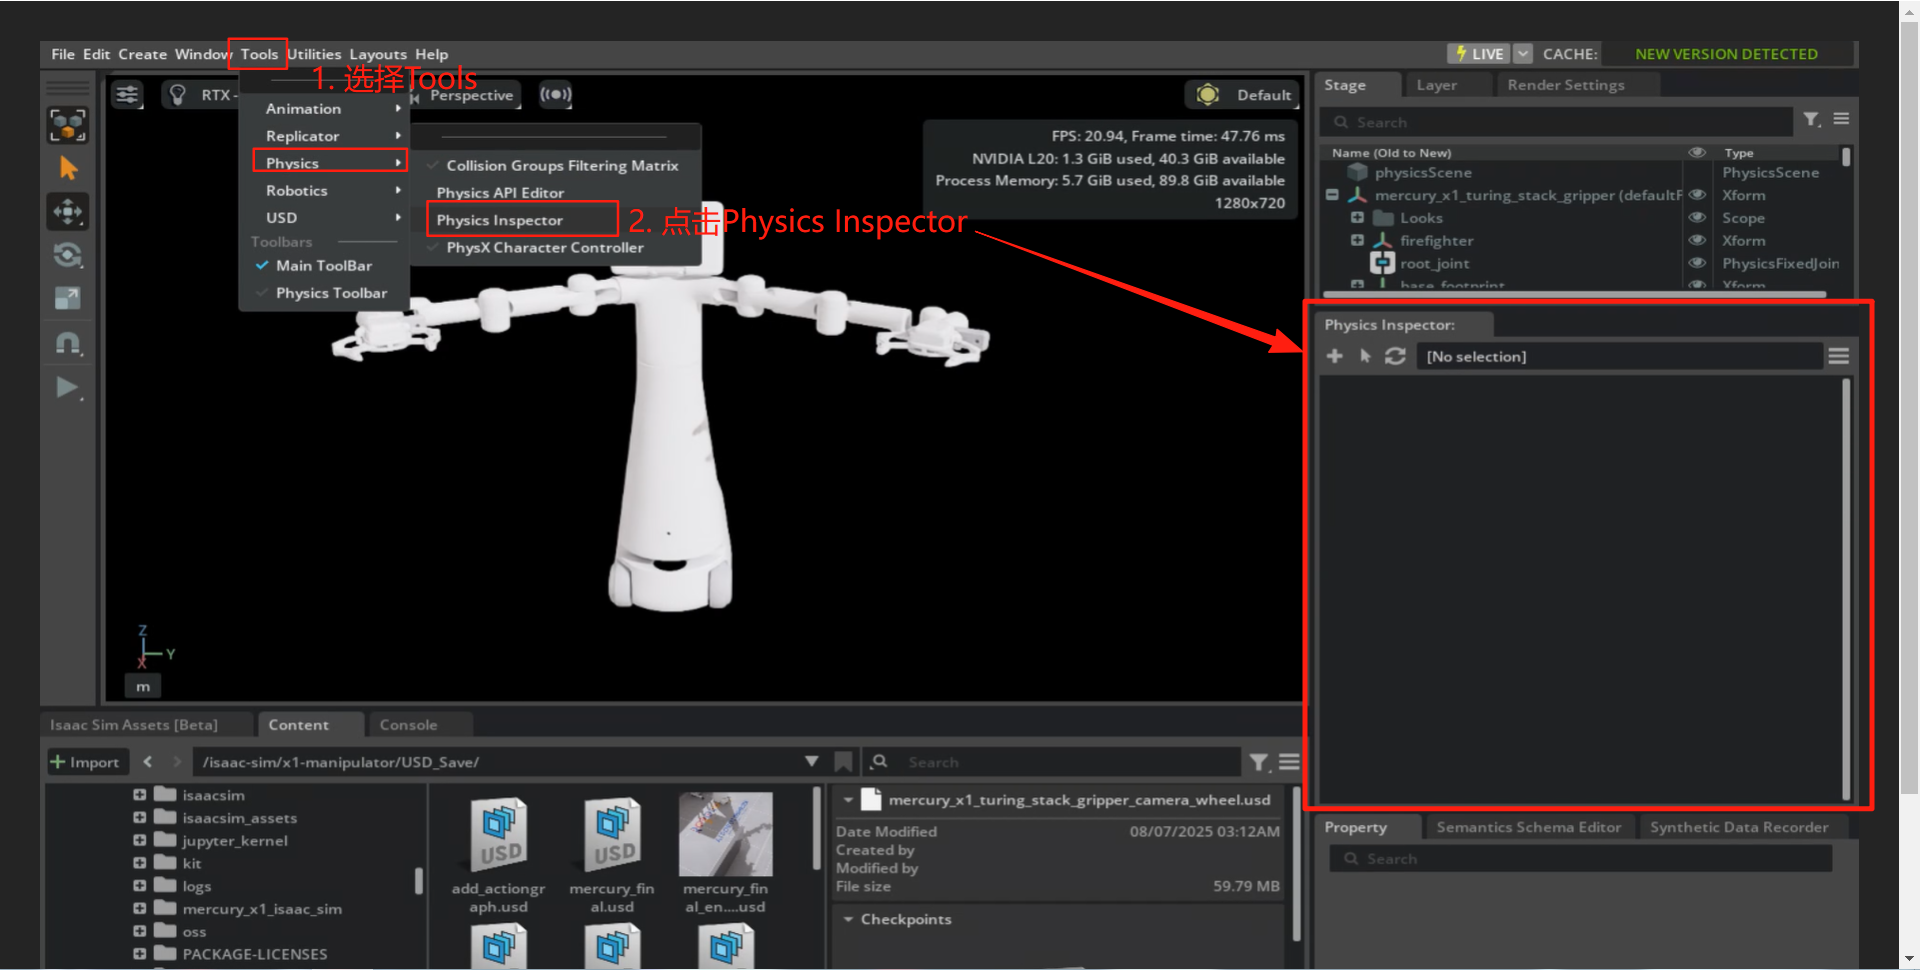The image size is (1920, 970).
Task: Select the root_joint physics joint icon
Action: click(x=1382, y=263)
